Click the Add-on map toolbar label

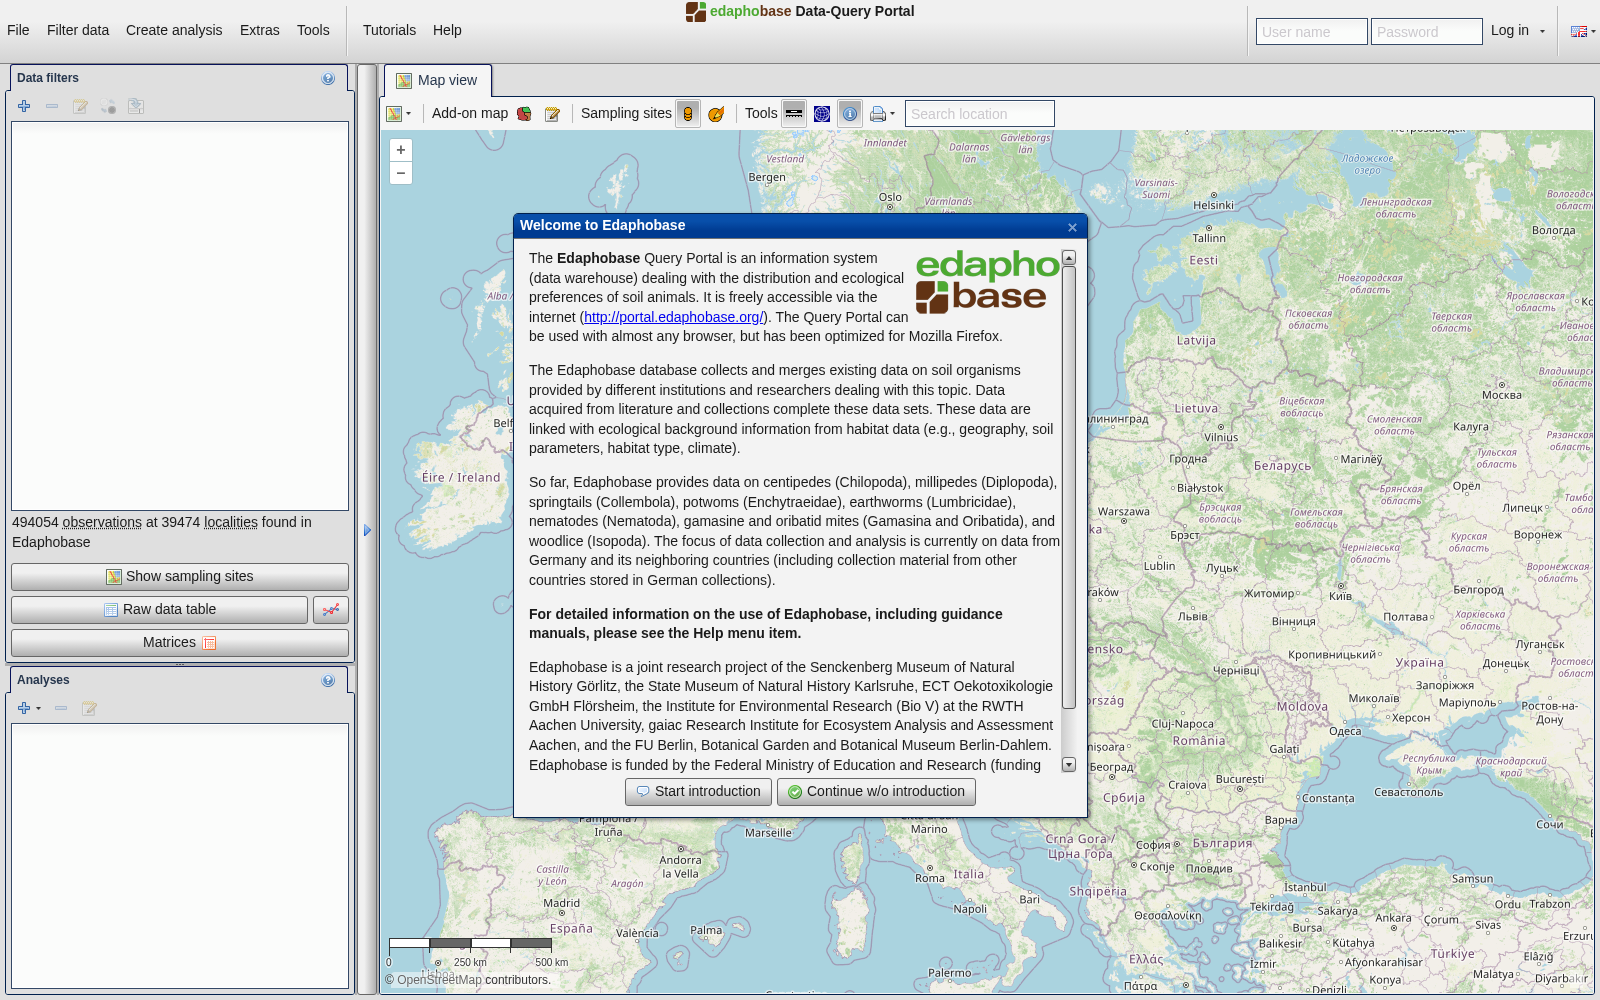pos(470,114)
